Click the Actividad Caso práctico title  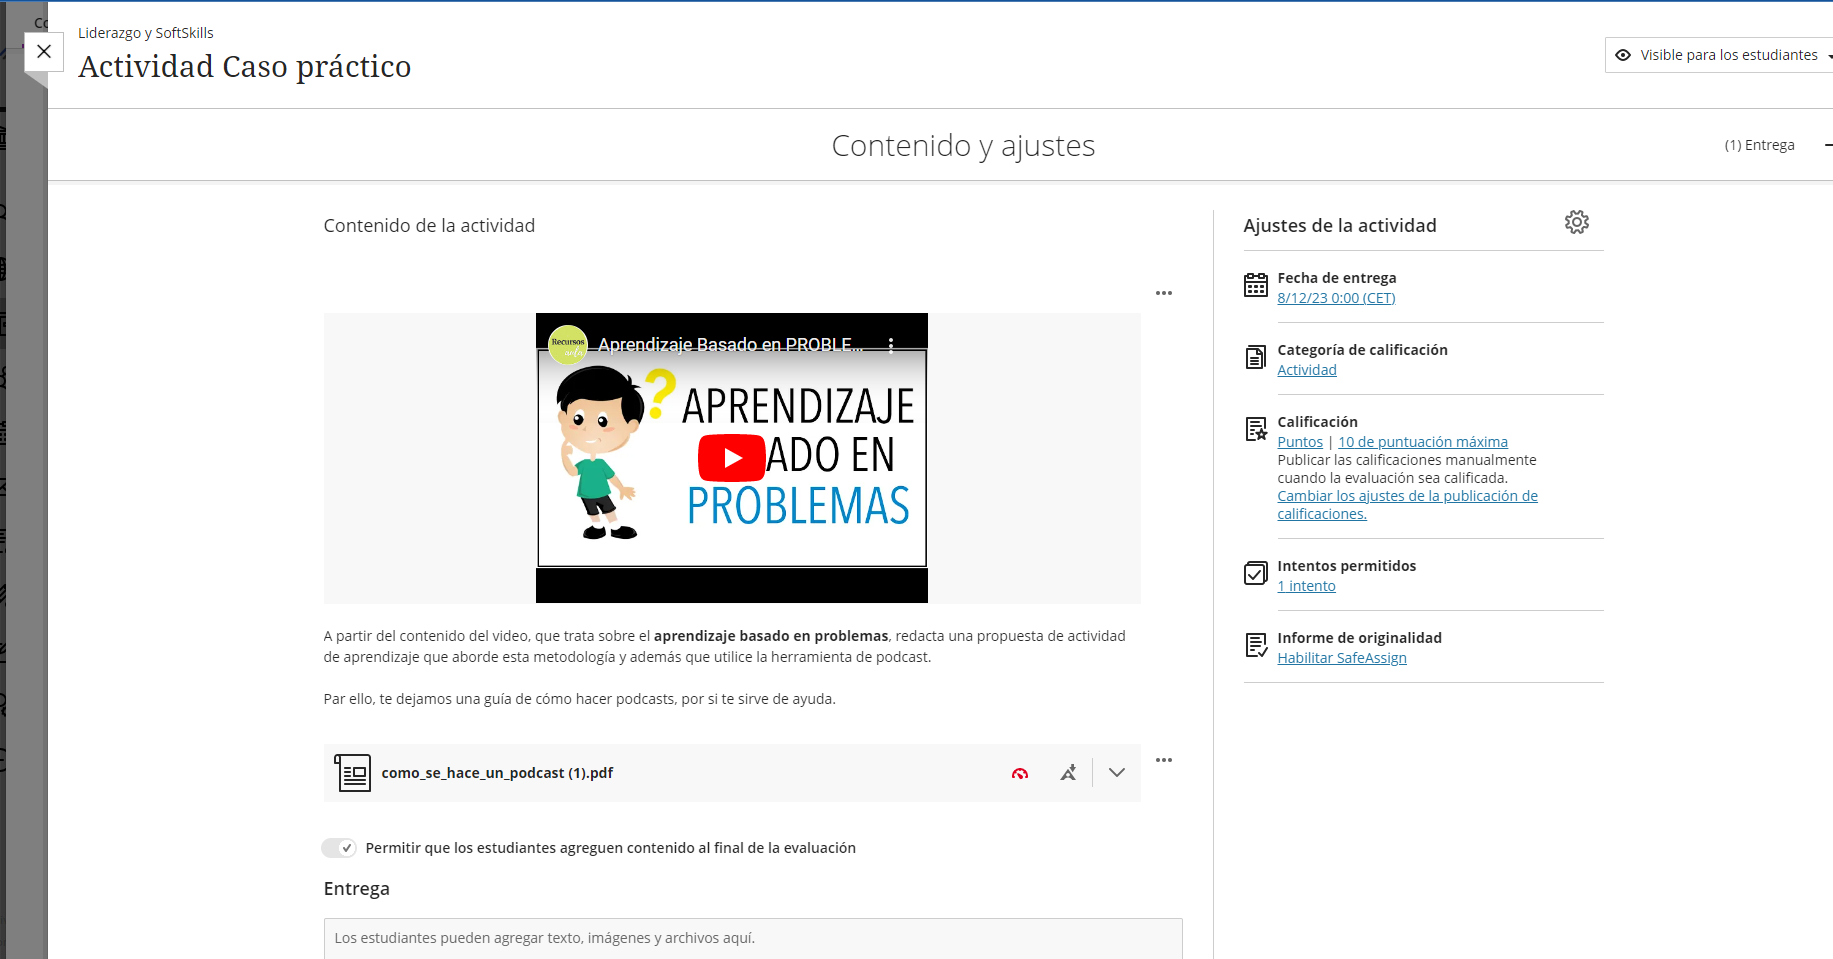point(245,66)
